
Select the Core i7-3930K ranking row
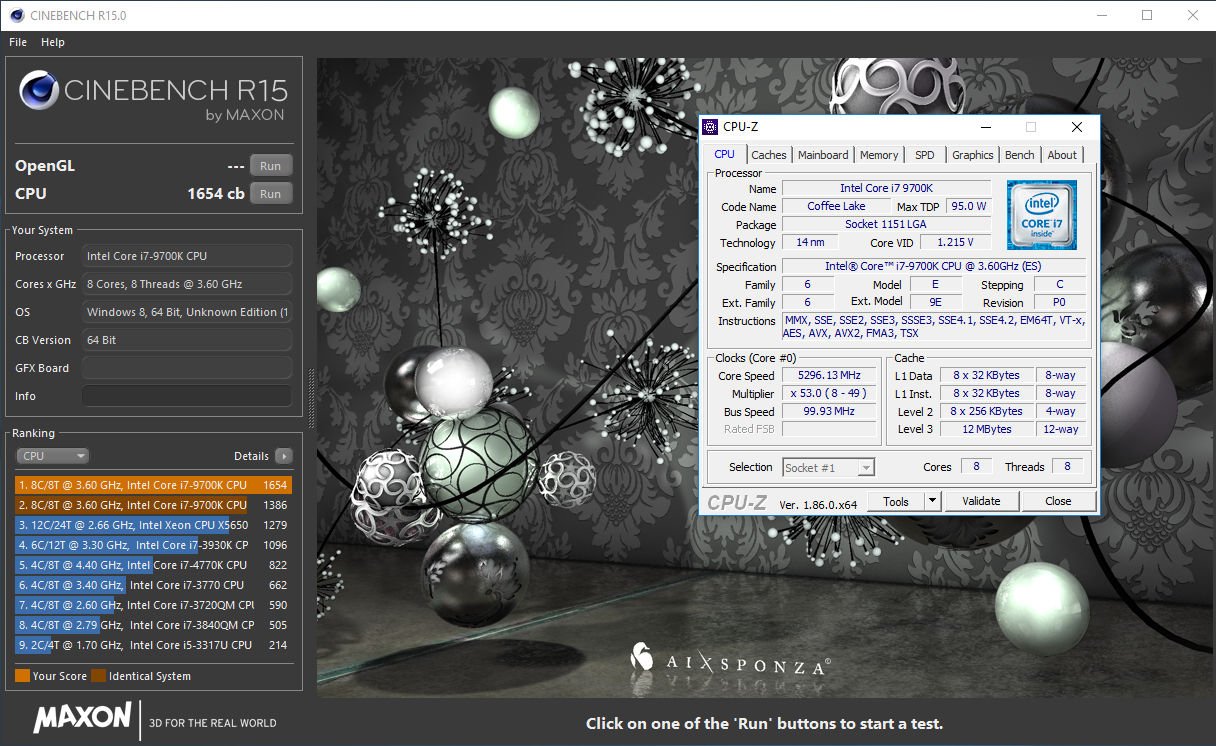153,545
